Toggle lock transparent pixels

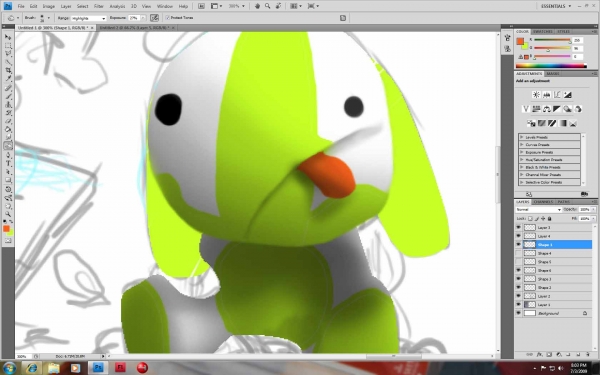pyautogui.click(x=530, y=218)
